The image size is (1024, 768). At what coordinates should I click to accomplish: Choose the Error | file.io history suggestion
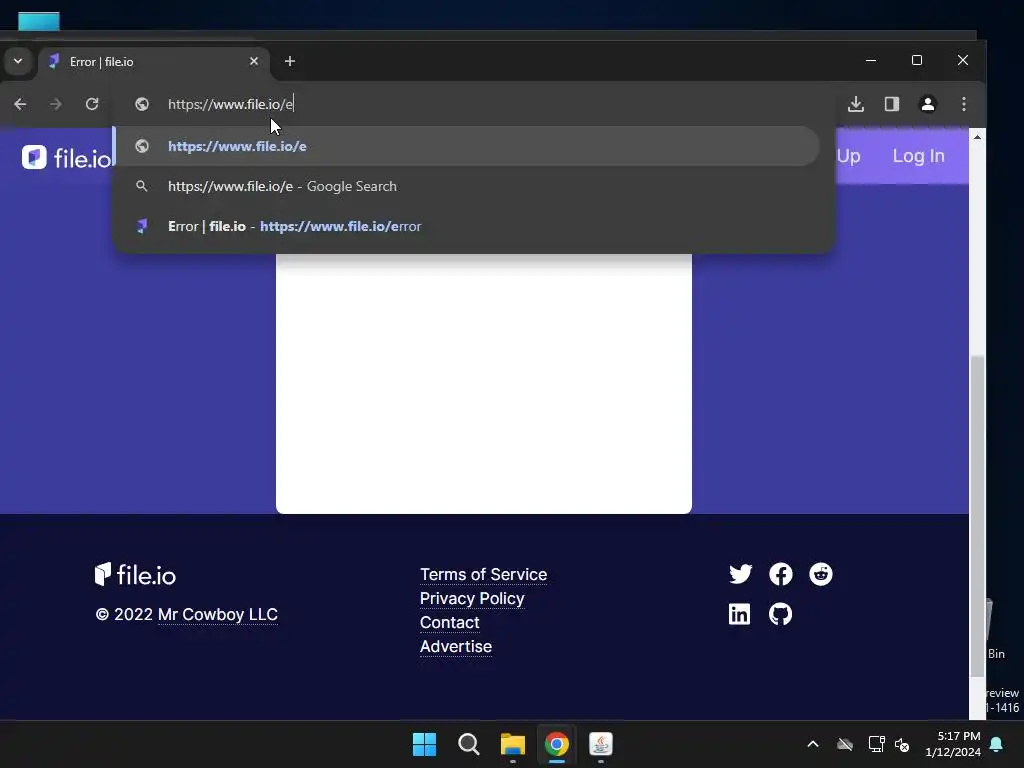click(467, 226)
